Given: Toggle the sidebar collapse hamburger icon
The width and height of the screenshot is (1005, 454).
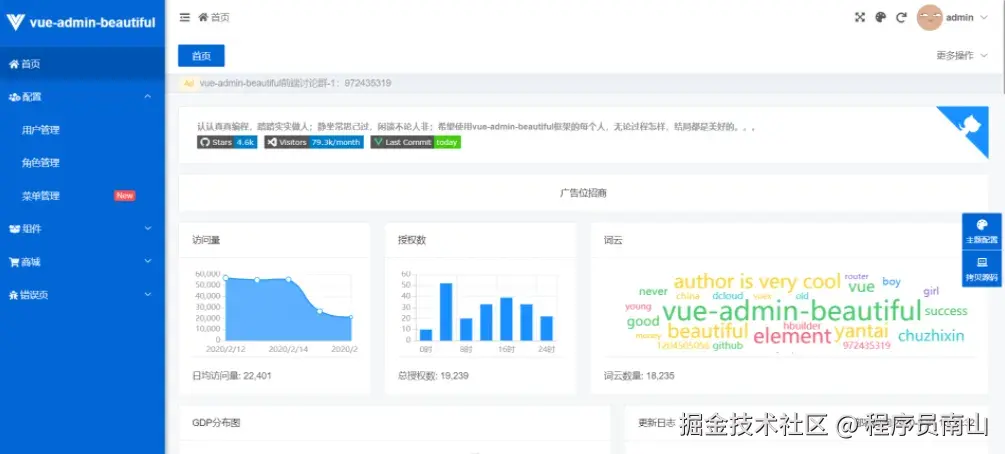Looking at the screenshot, I should (185, 17).
